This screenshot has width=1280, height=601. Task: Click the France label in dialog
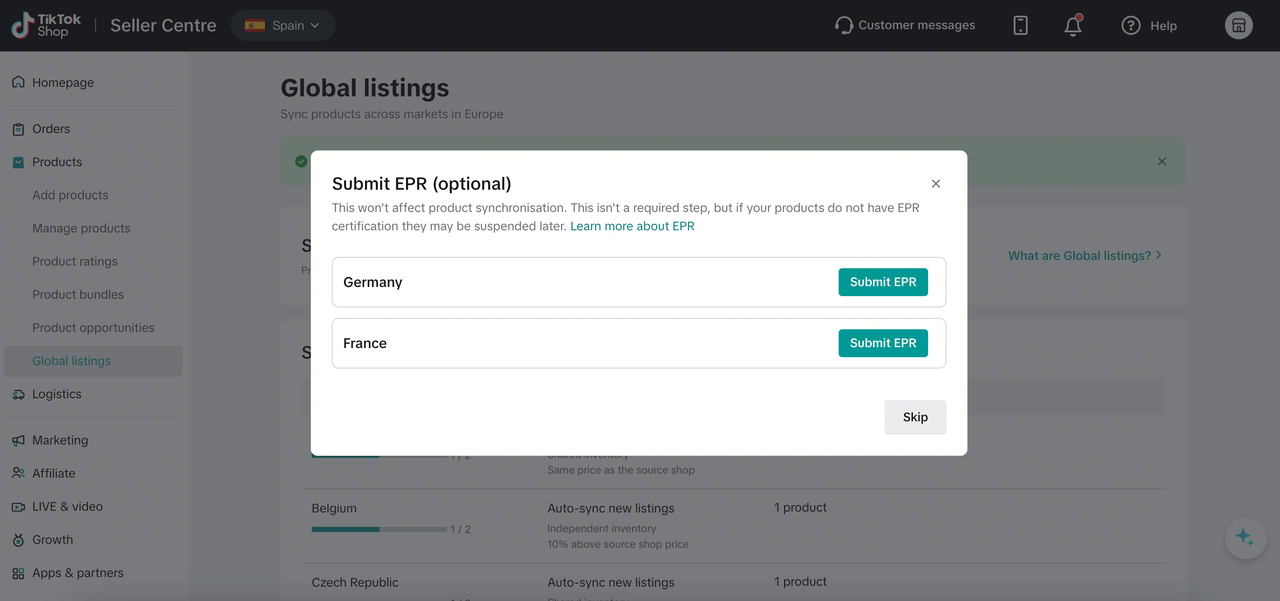point(365,343)
